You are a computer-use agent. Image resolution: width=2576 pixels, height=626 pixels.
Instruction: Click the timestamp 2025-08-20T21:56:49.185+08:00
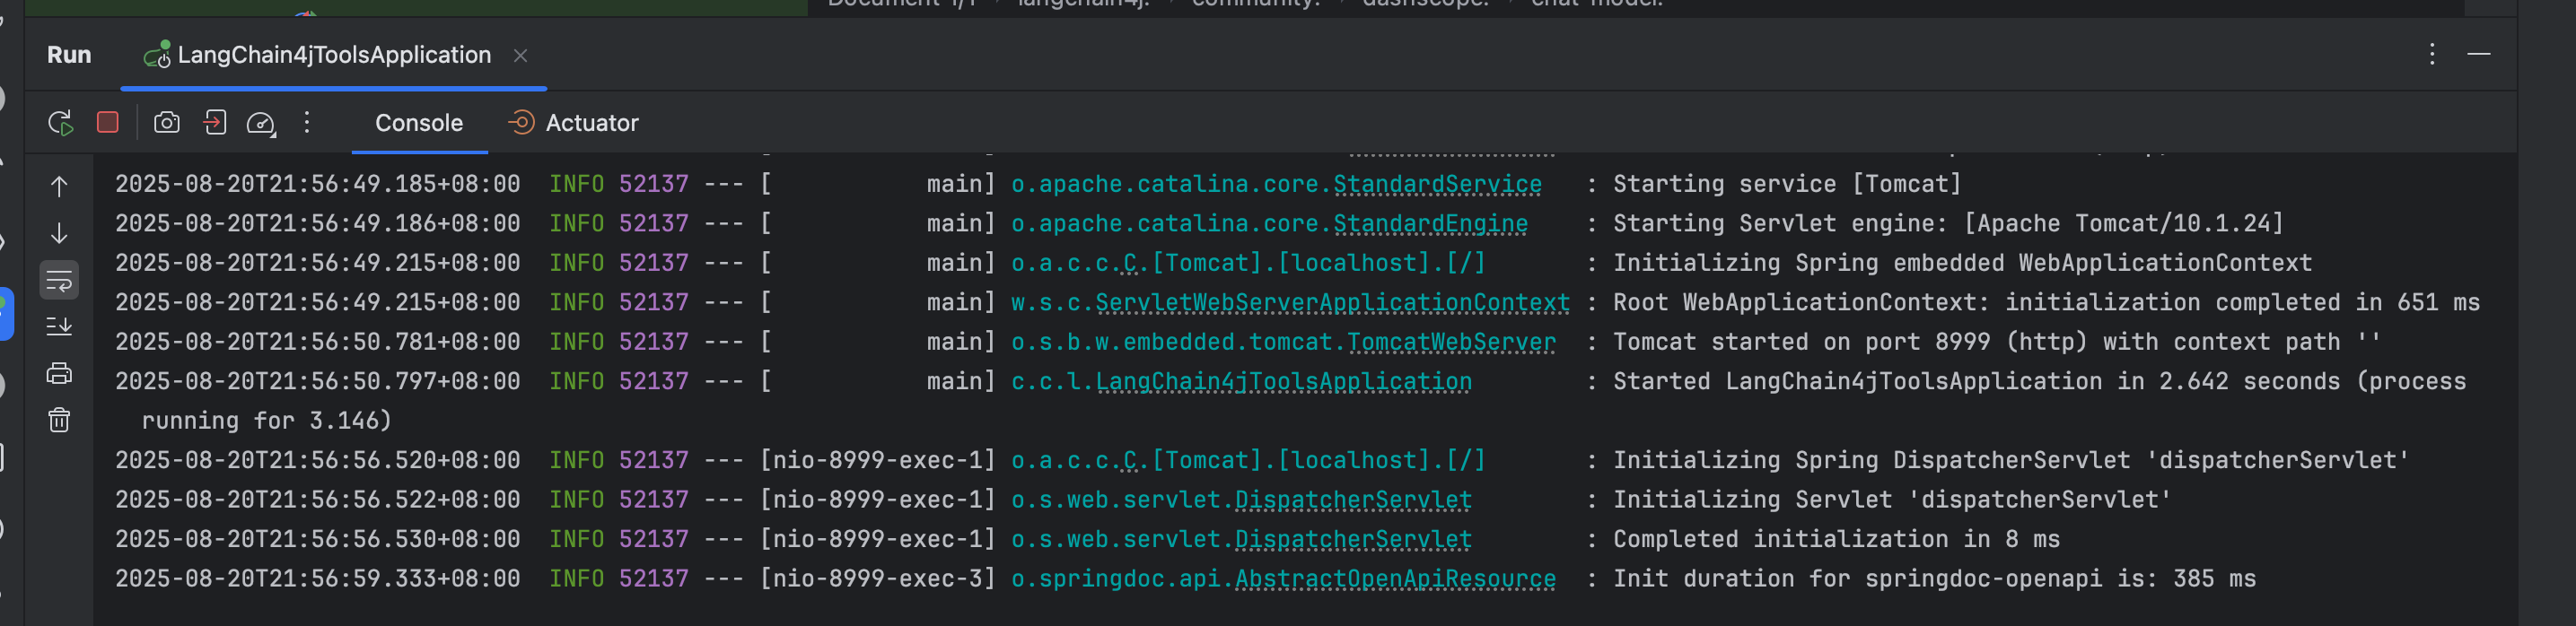(x=317, y=184)
